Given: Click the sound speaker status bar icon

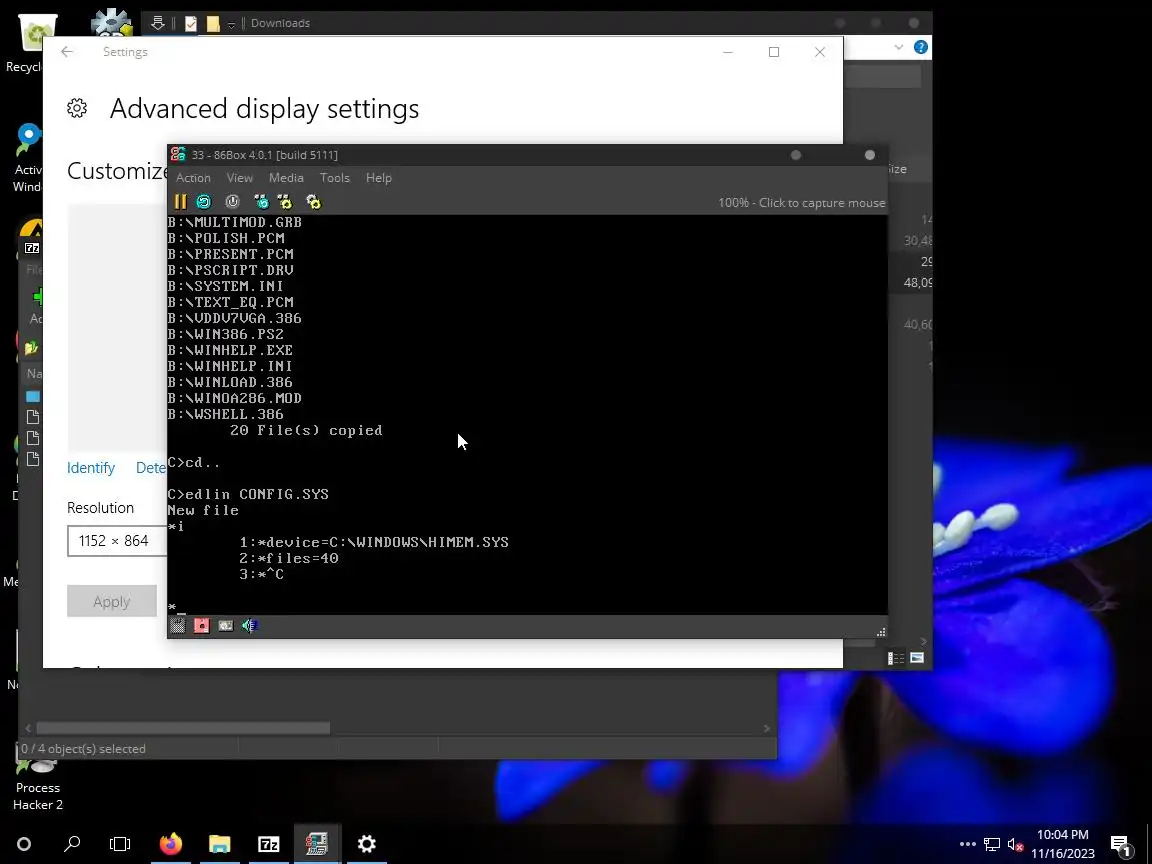Looking at the screenshot, I should pyautogui.click(x=250, y=625).
